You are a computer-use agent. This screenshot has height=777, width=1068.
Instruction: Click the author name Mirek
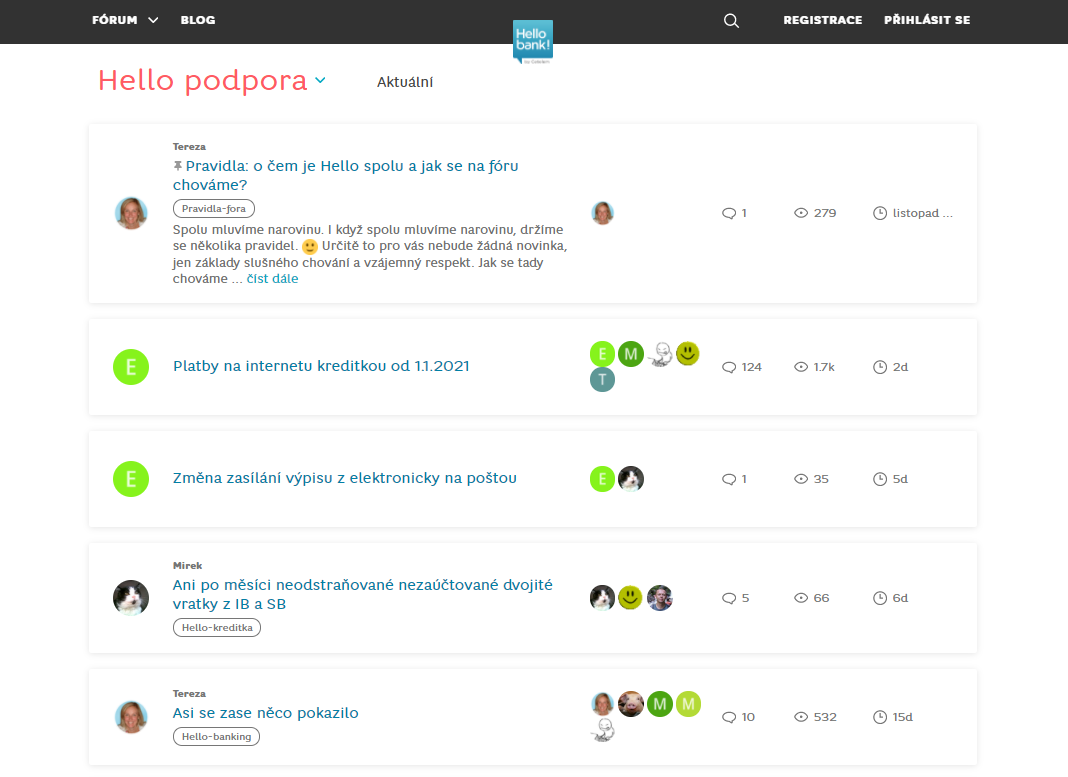click(x=187, y=565)
